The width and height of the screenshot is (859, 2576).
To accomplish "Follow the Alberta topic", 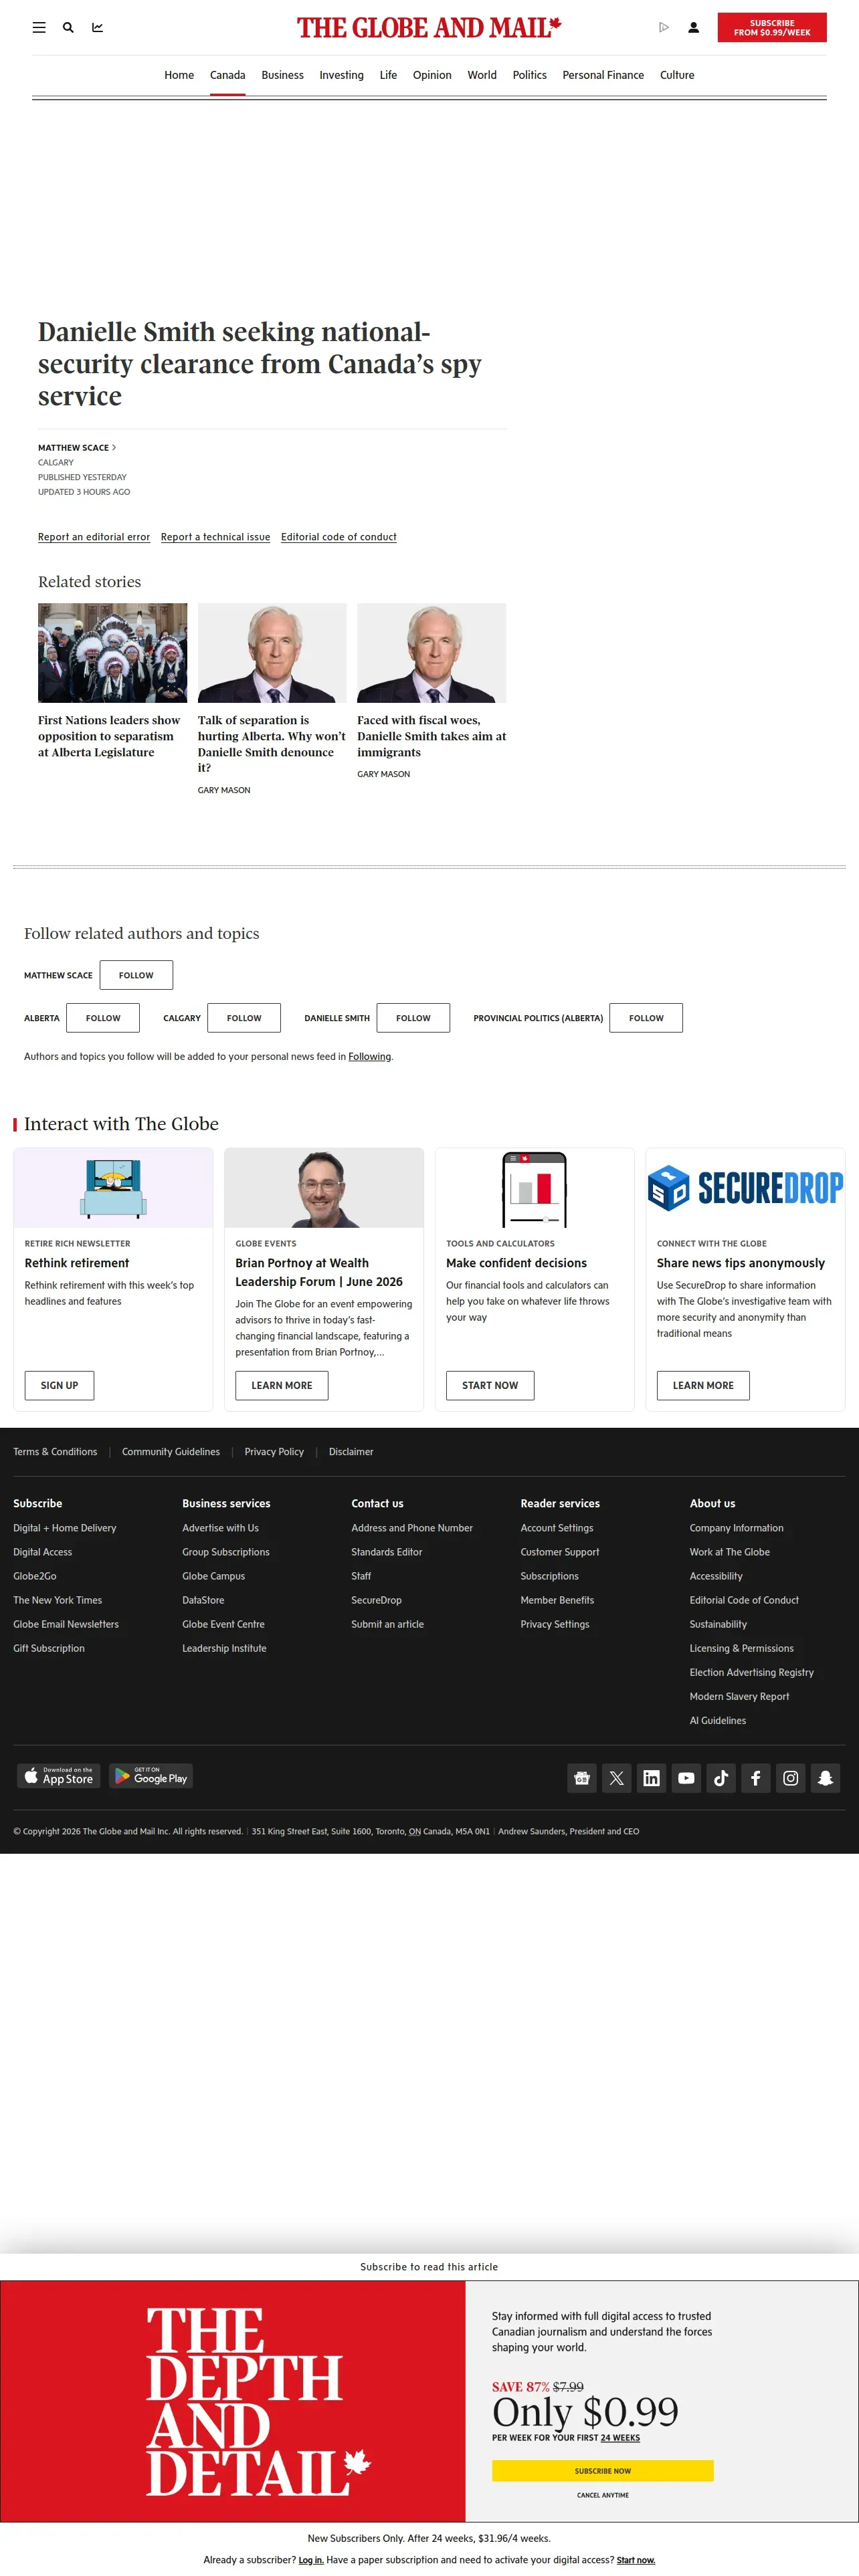I will pyautogui.click(x=103, y=1018).
